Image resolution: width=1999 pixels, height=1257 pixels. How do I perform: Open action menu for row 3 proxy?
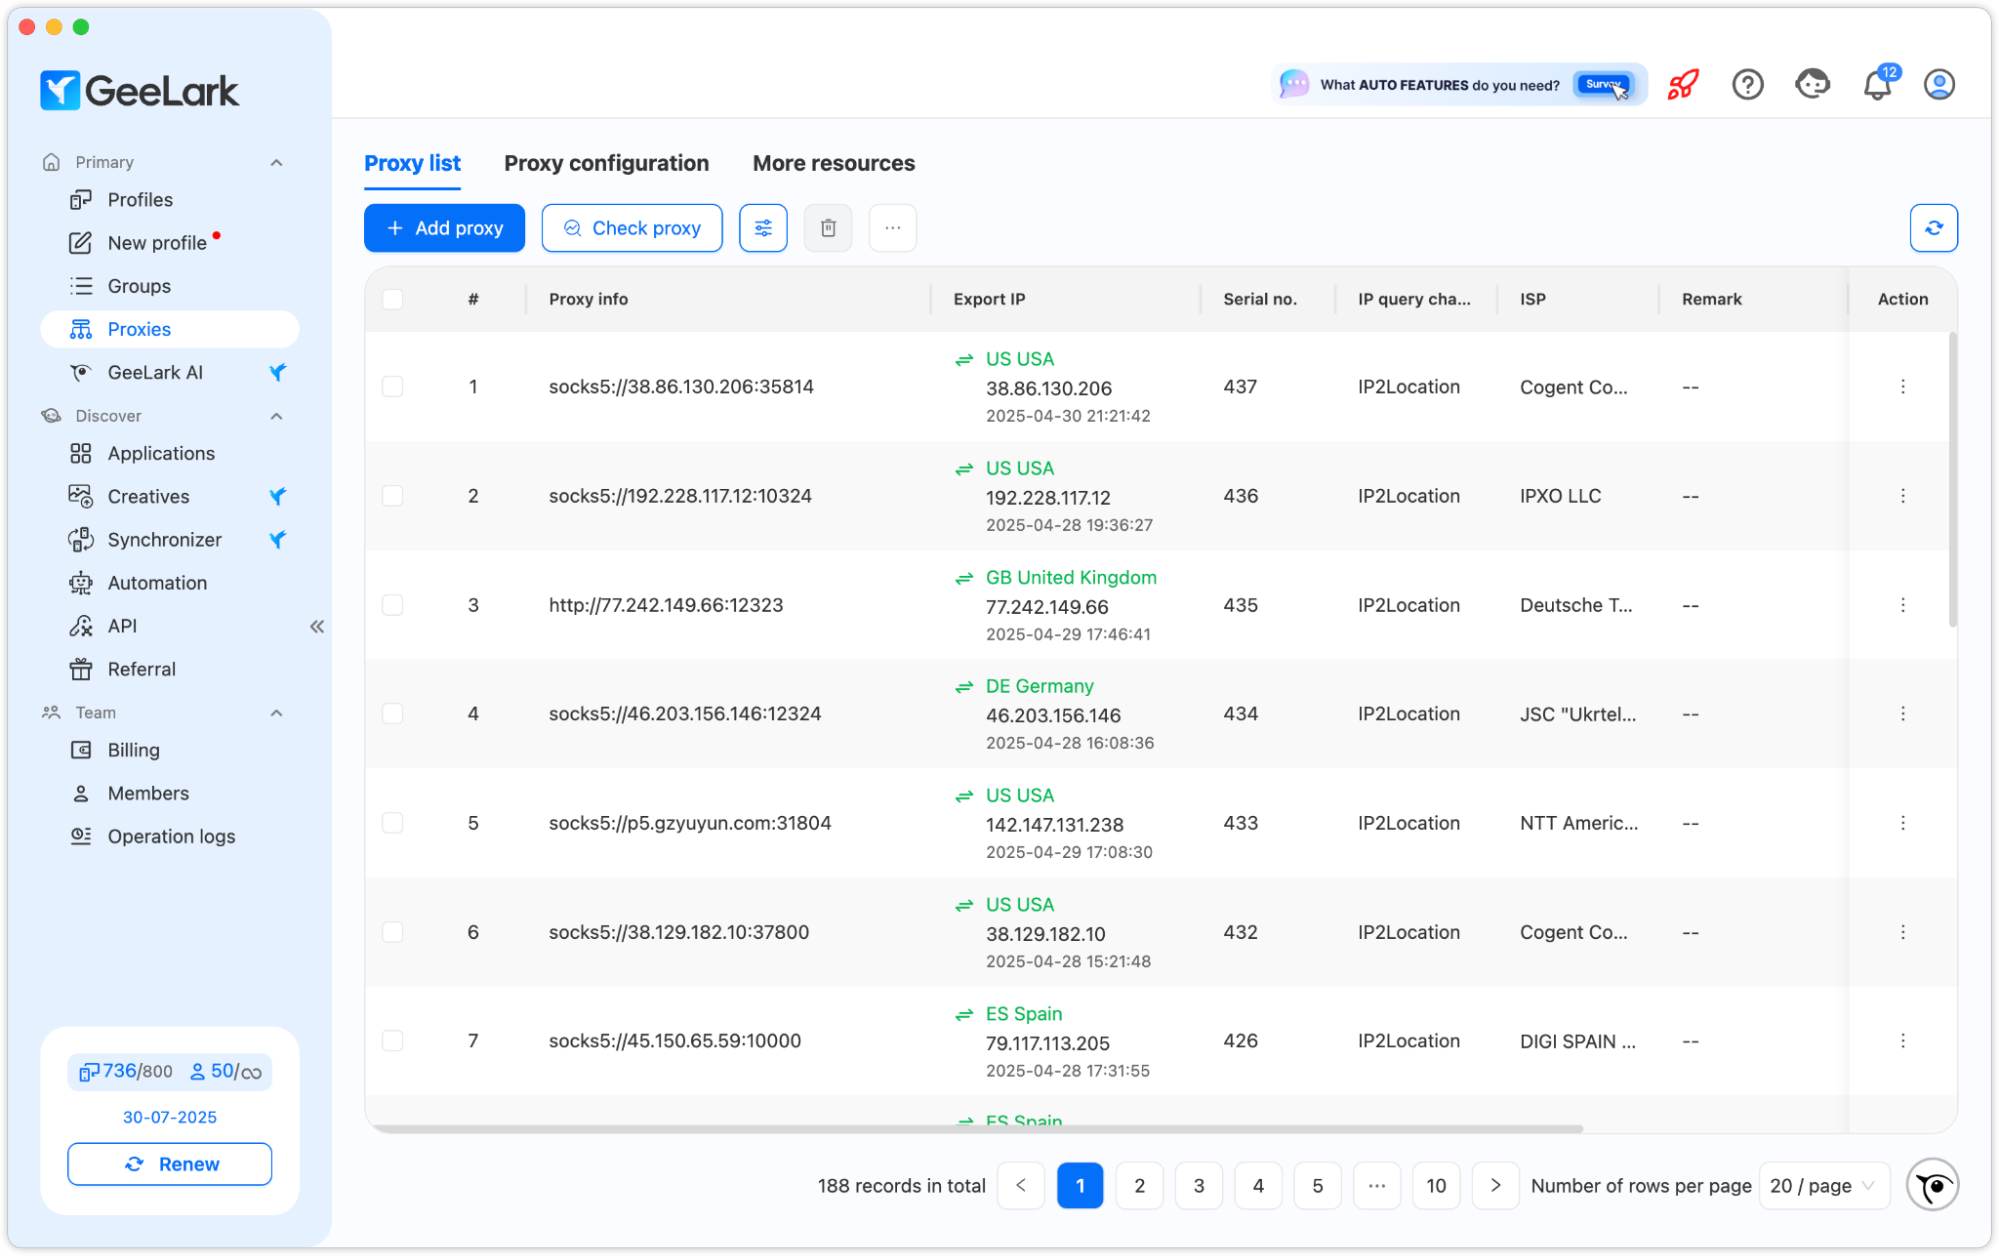point(1902,605)
